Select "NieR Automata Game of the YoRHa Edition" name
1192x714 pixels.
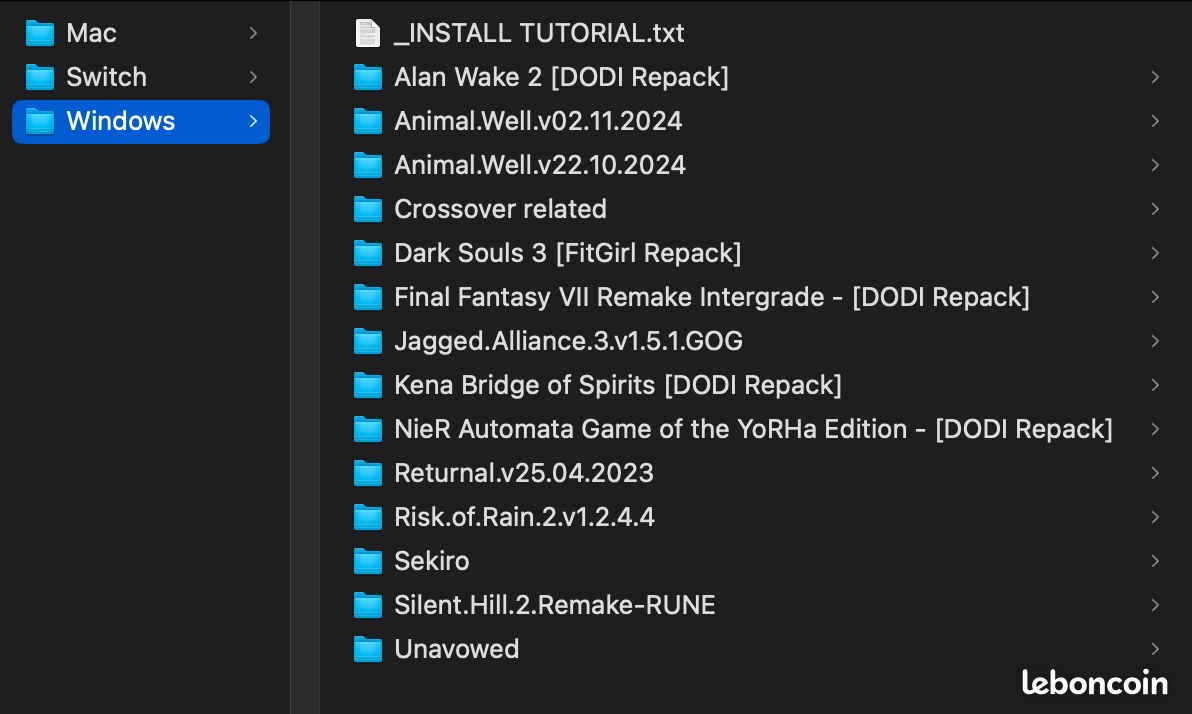651,430
